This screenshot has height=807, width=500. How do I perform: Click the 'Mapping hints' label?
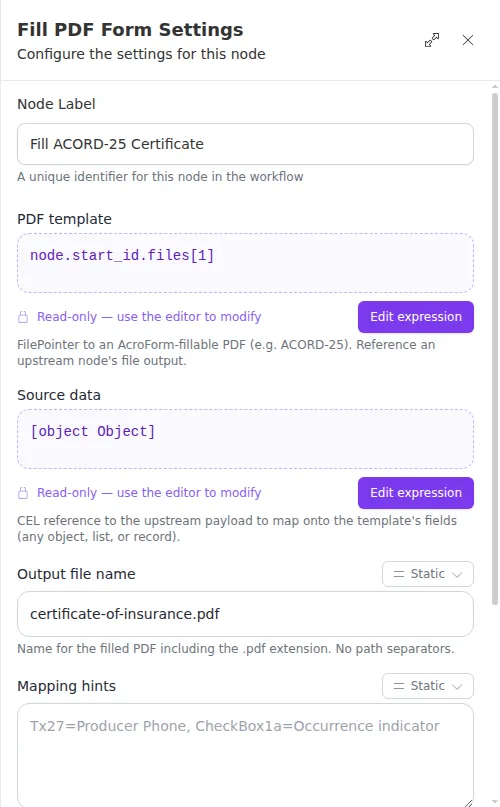coord(66,686)
